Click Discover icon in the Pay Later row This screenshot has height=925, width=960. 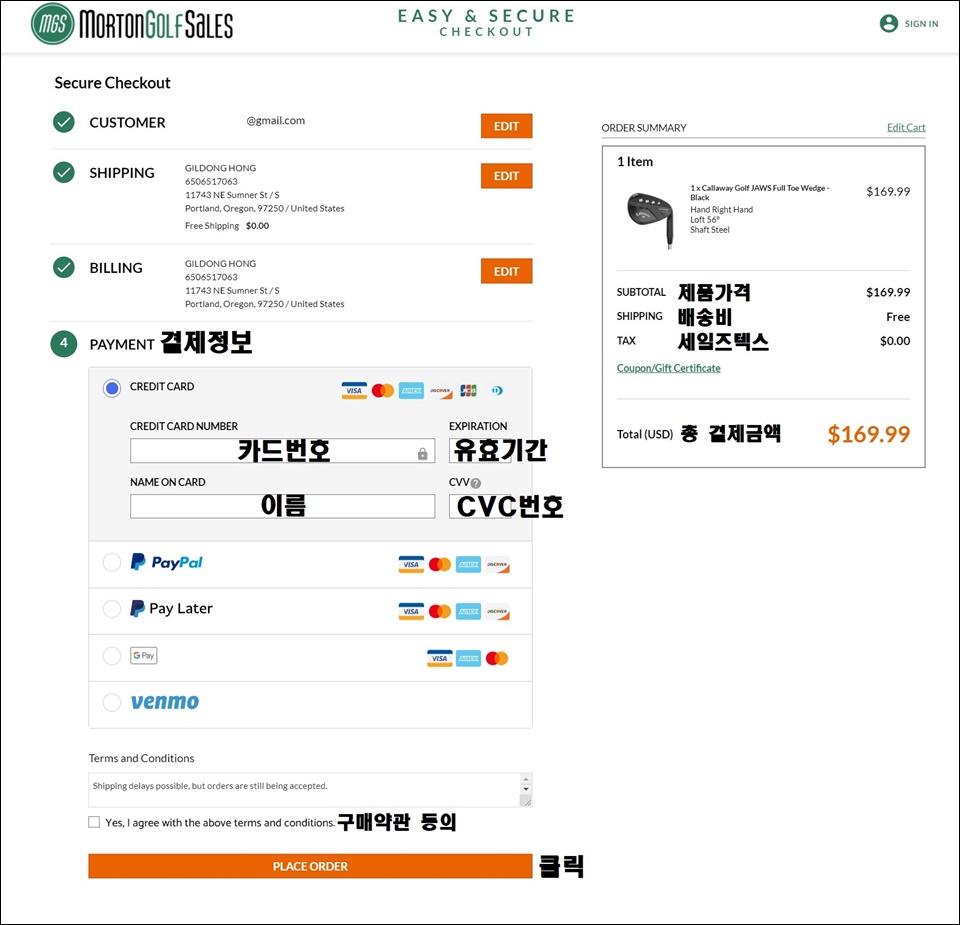click(497, 611)
